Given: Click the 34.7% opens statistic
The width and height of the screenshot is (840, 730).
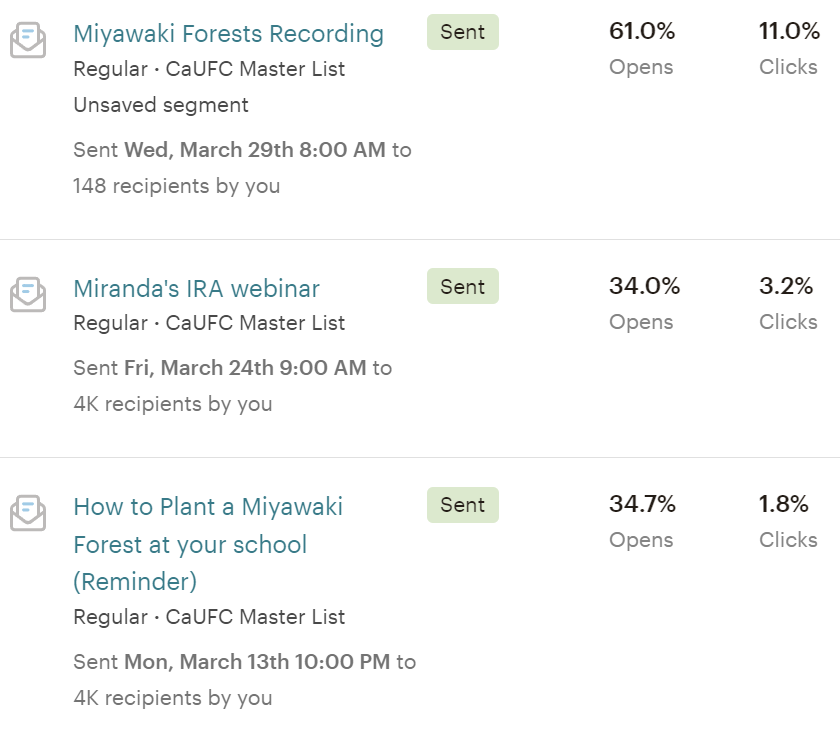Looking at the screenshot, I should (x=642, y=504).
